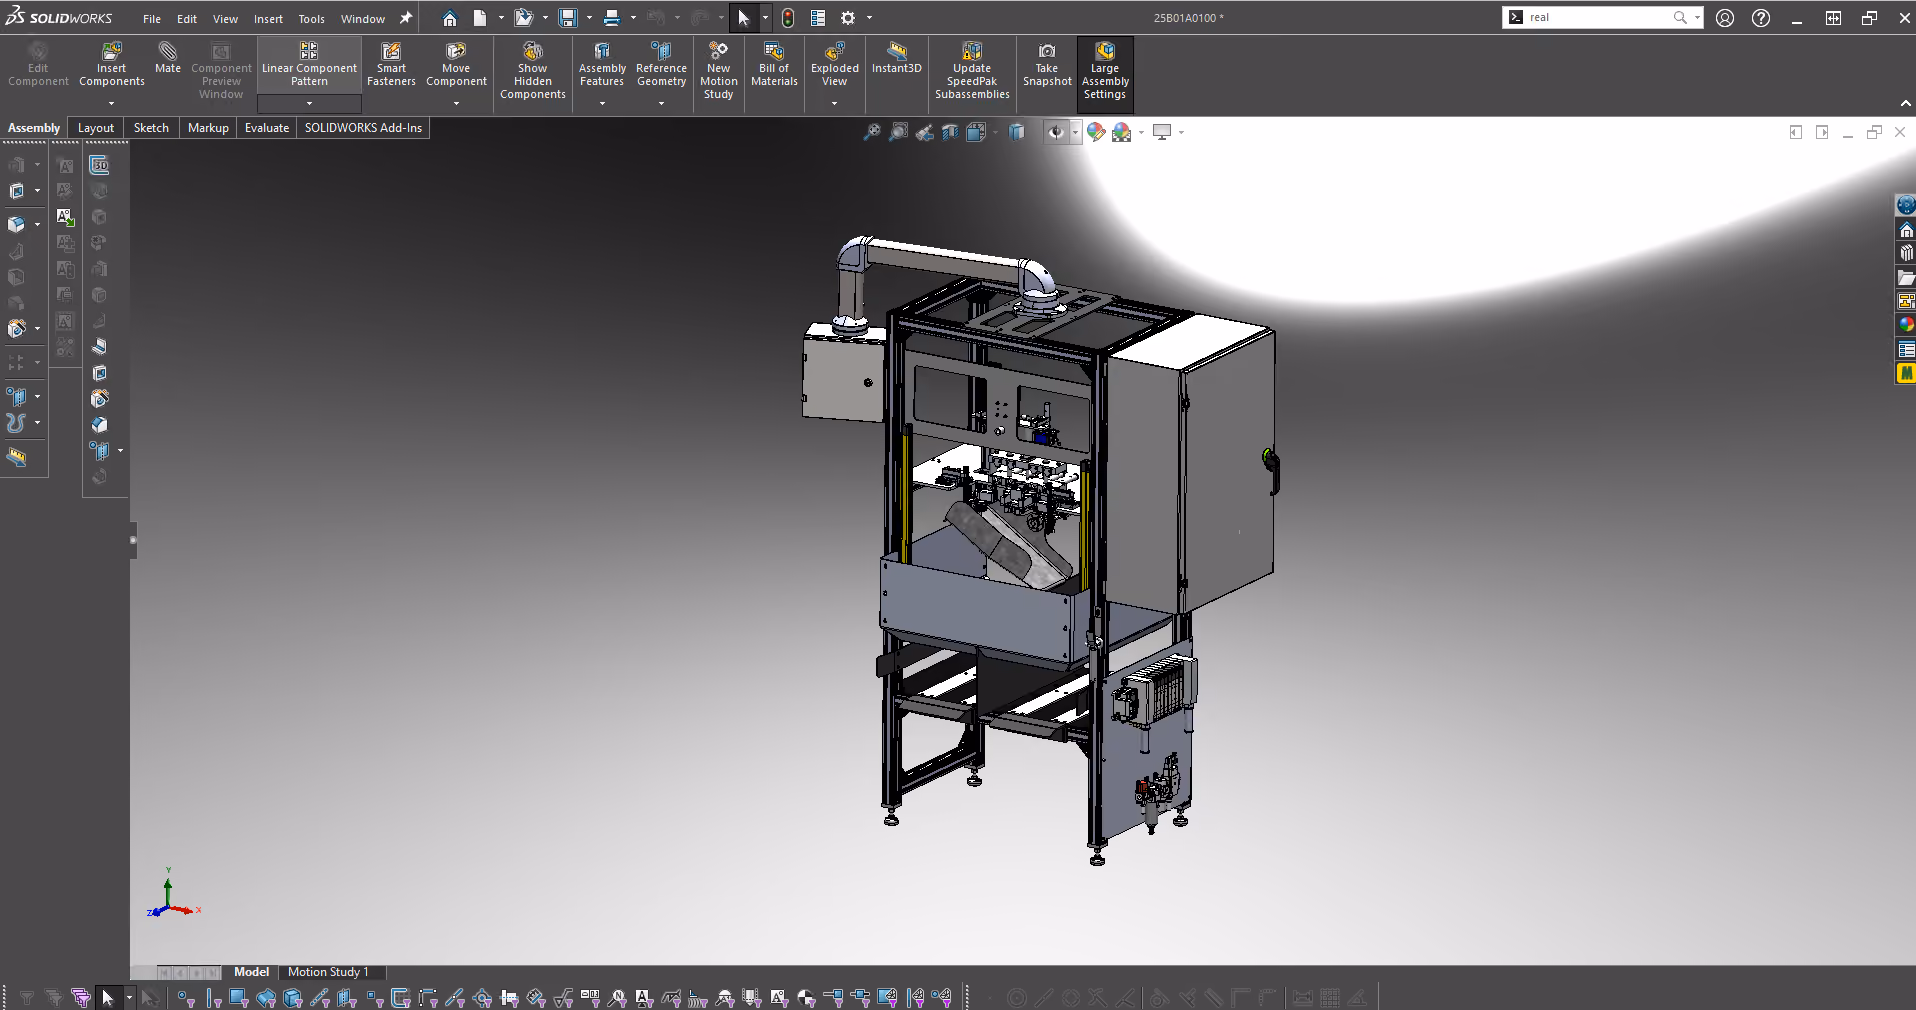Switch to Motion Study 1 tab
The height and width of the screenshot is (1010, 1916).
pos(328,972)
